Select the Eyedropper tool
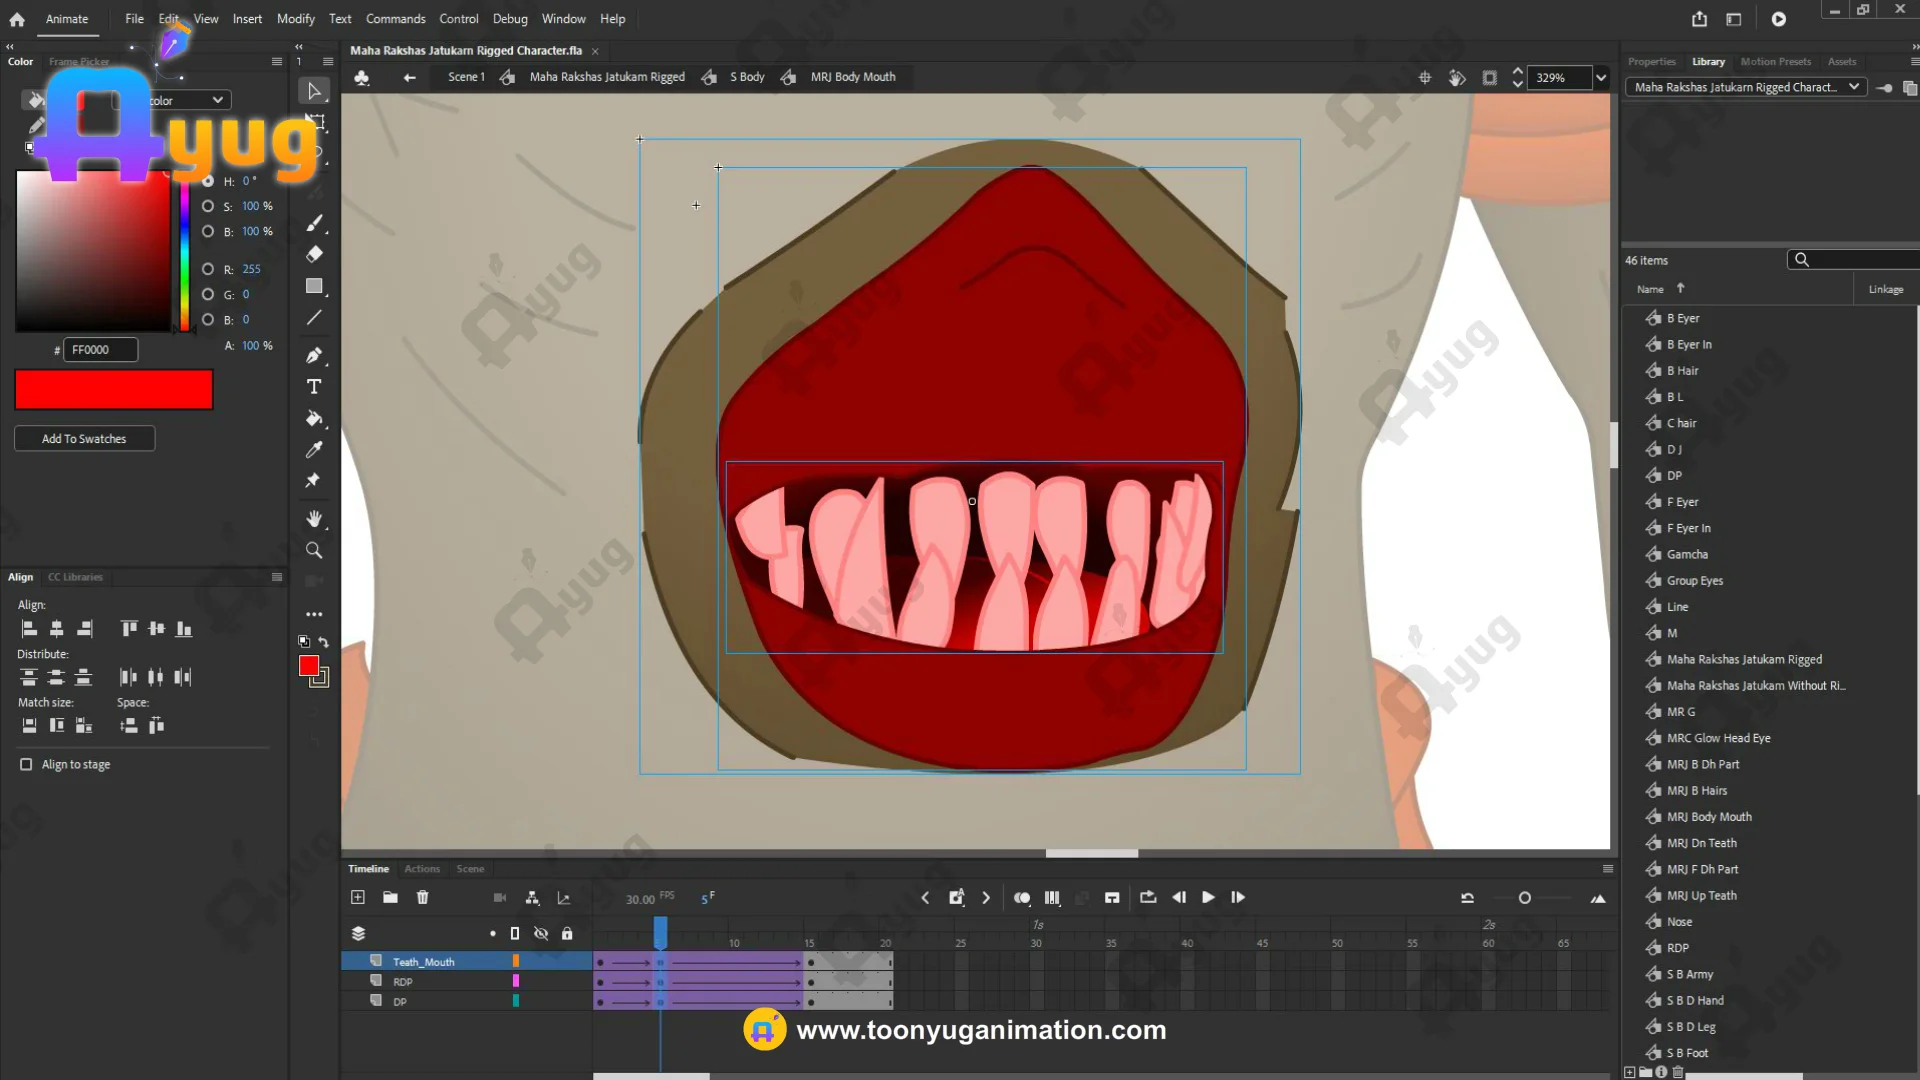This screenshot has width=1920, height=1080. click(314, 450)
